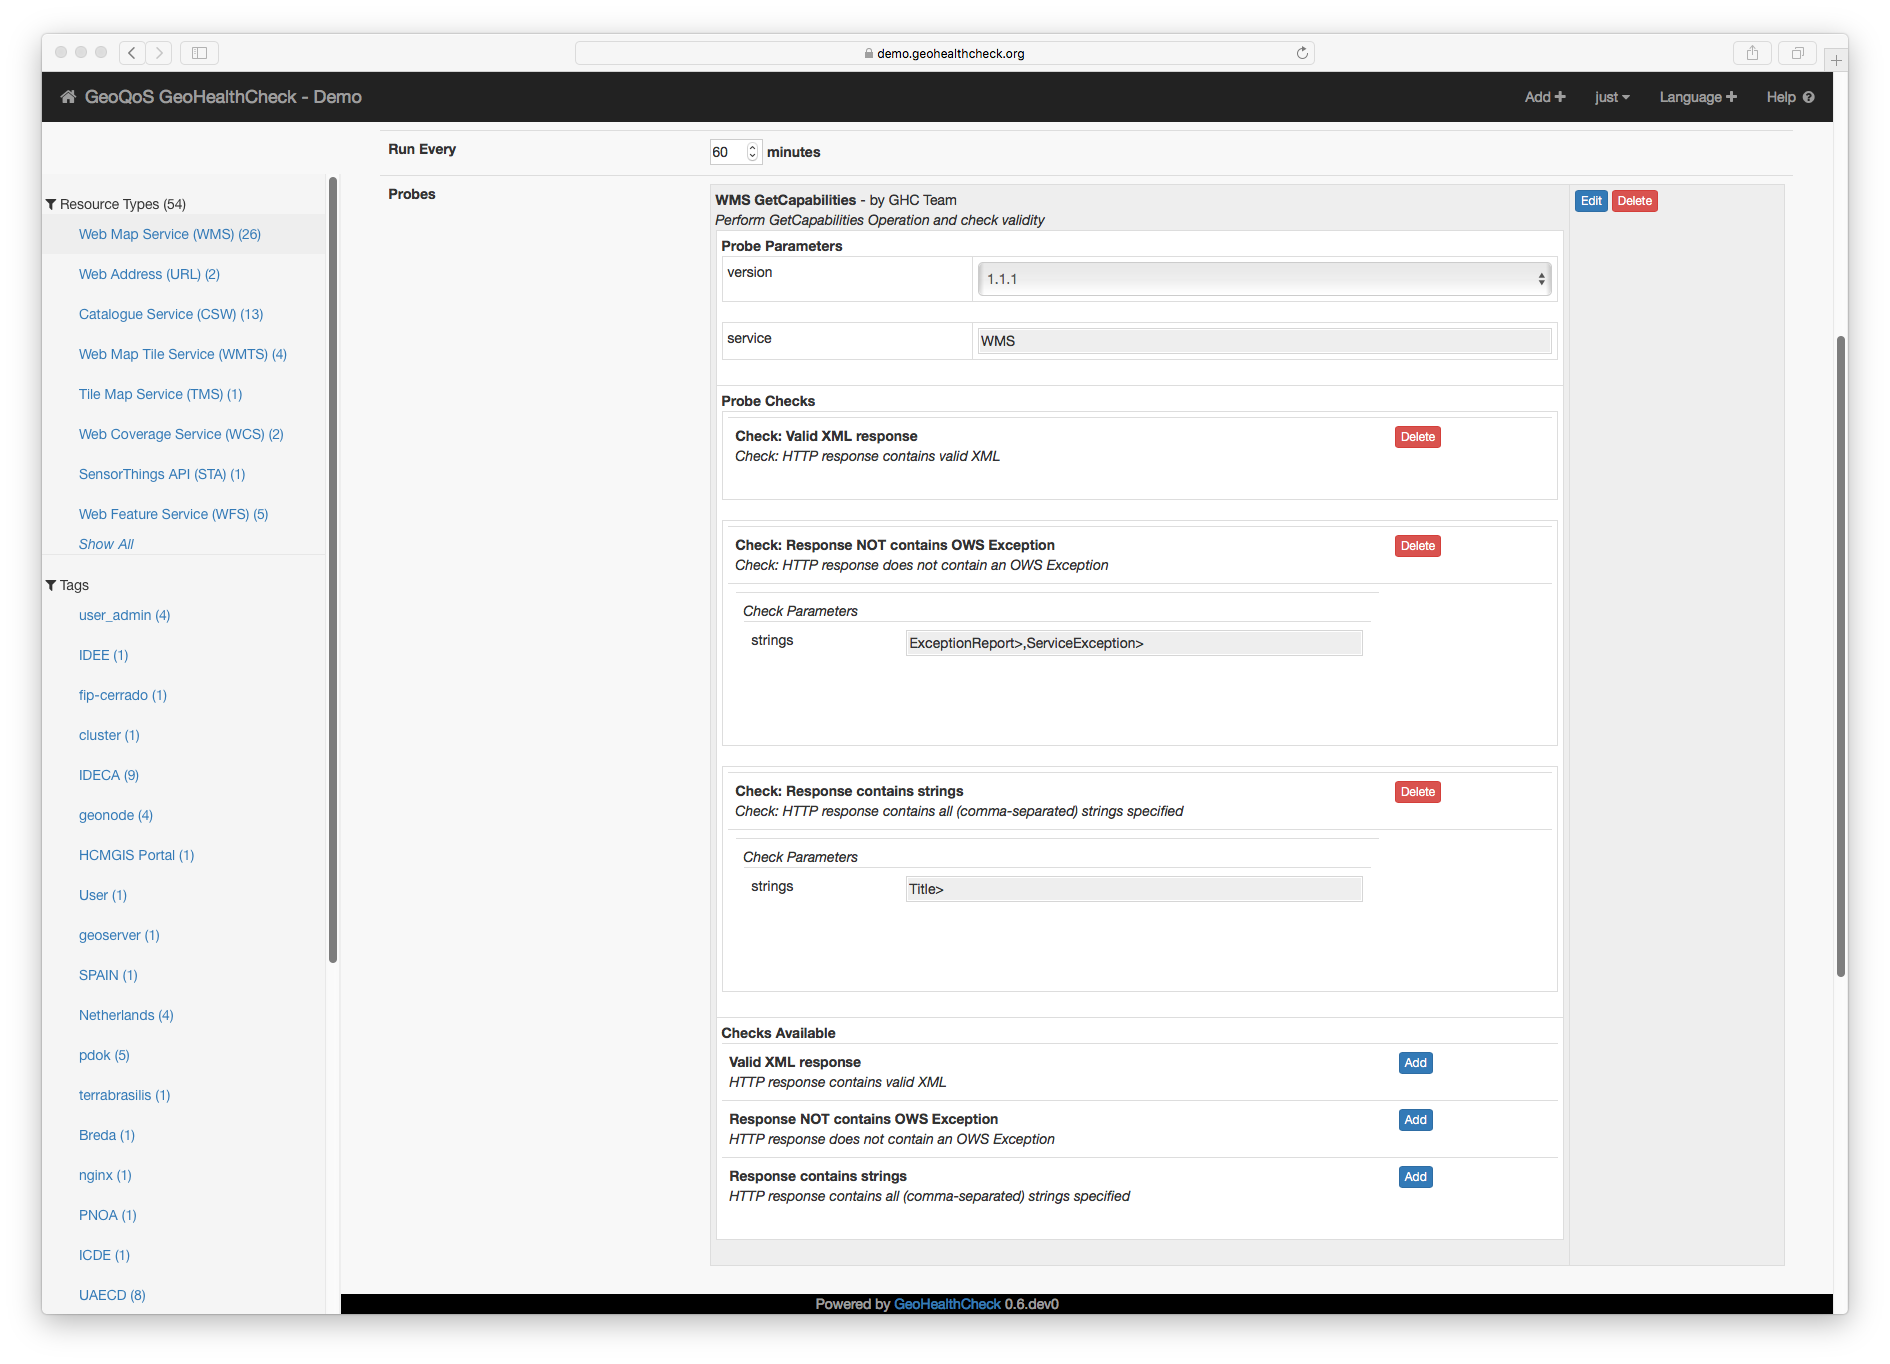
Task: Open the Safari share button
Action: click(1752, 53)
